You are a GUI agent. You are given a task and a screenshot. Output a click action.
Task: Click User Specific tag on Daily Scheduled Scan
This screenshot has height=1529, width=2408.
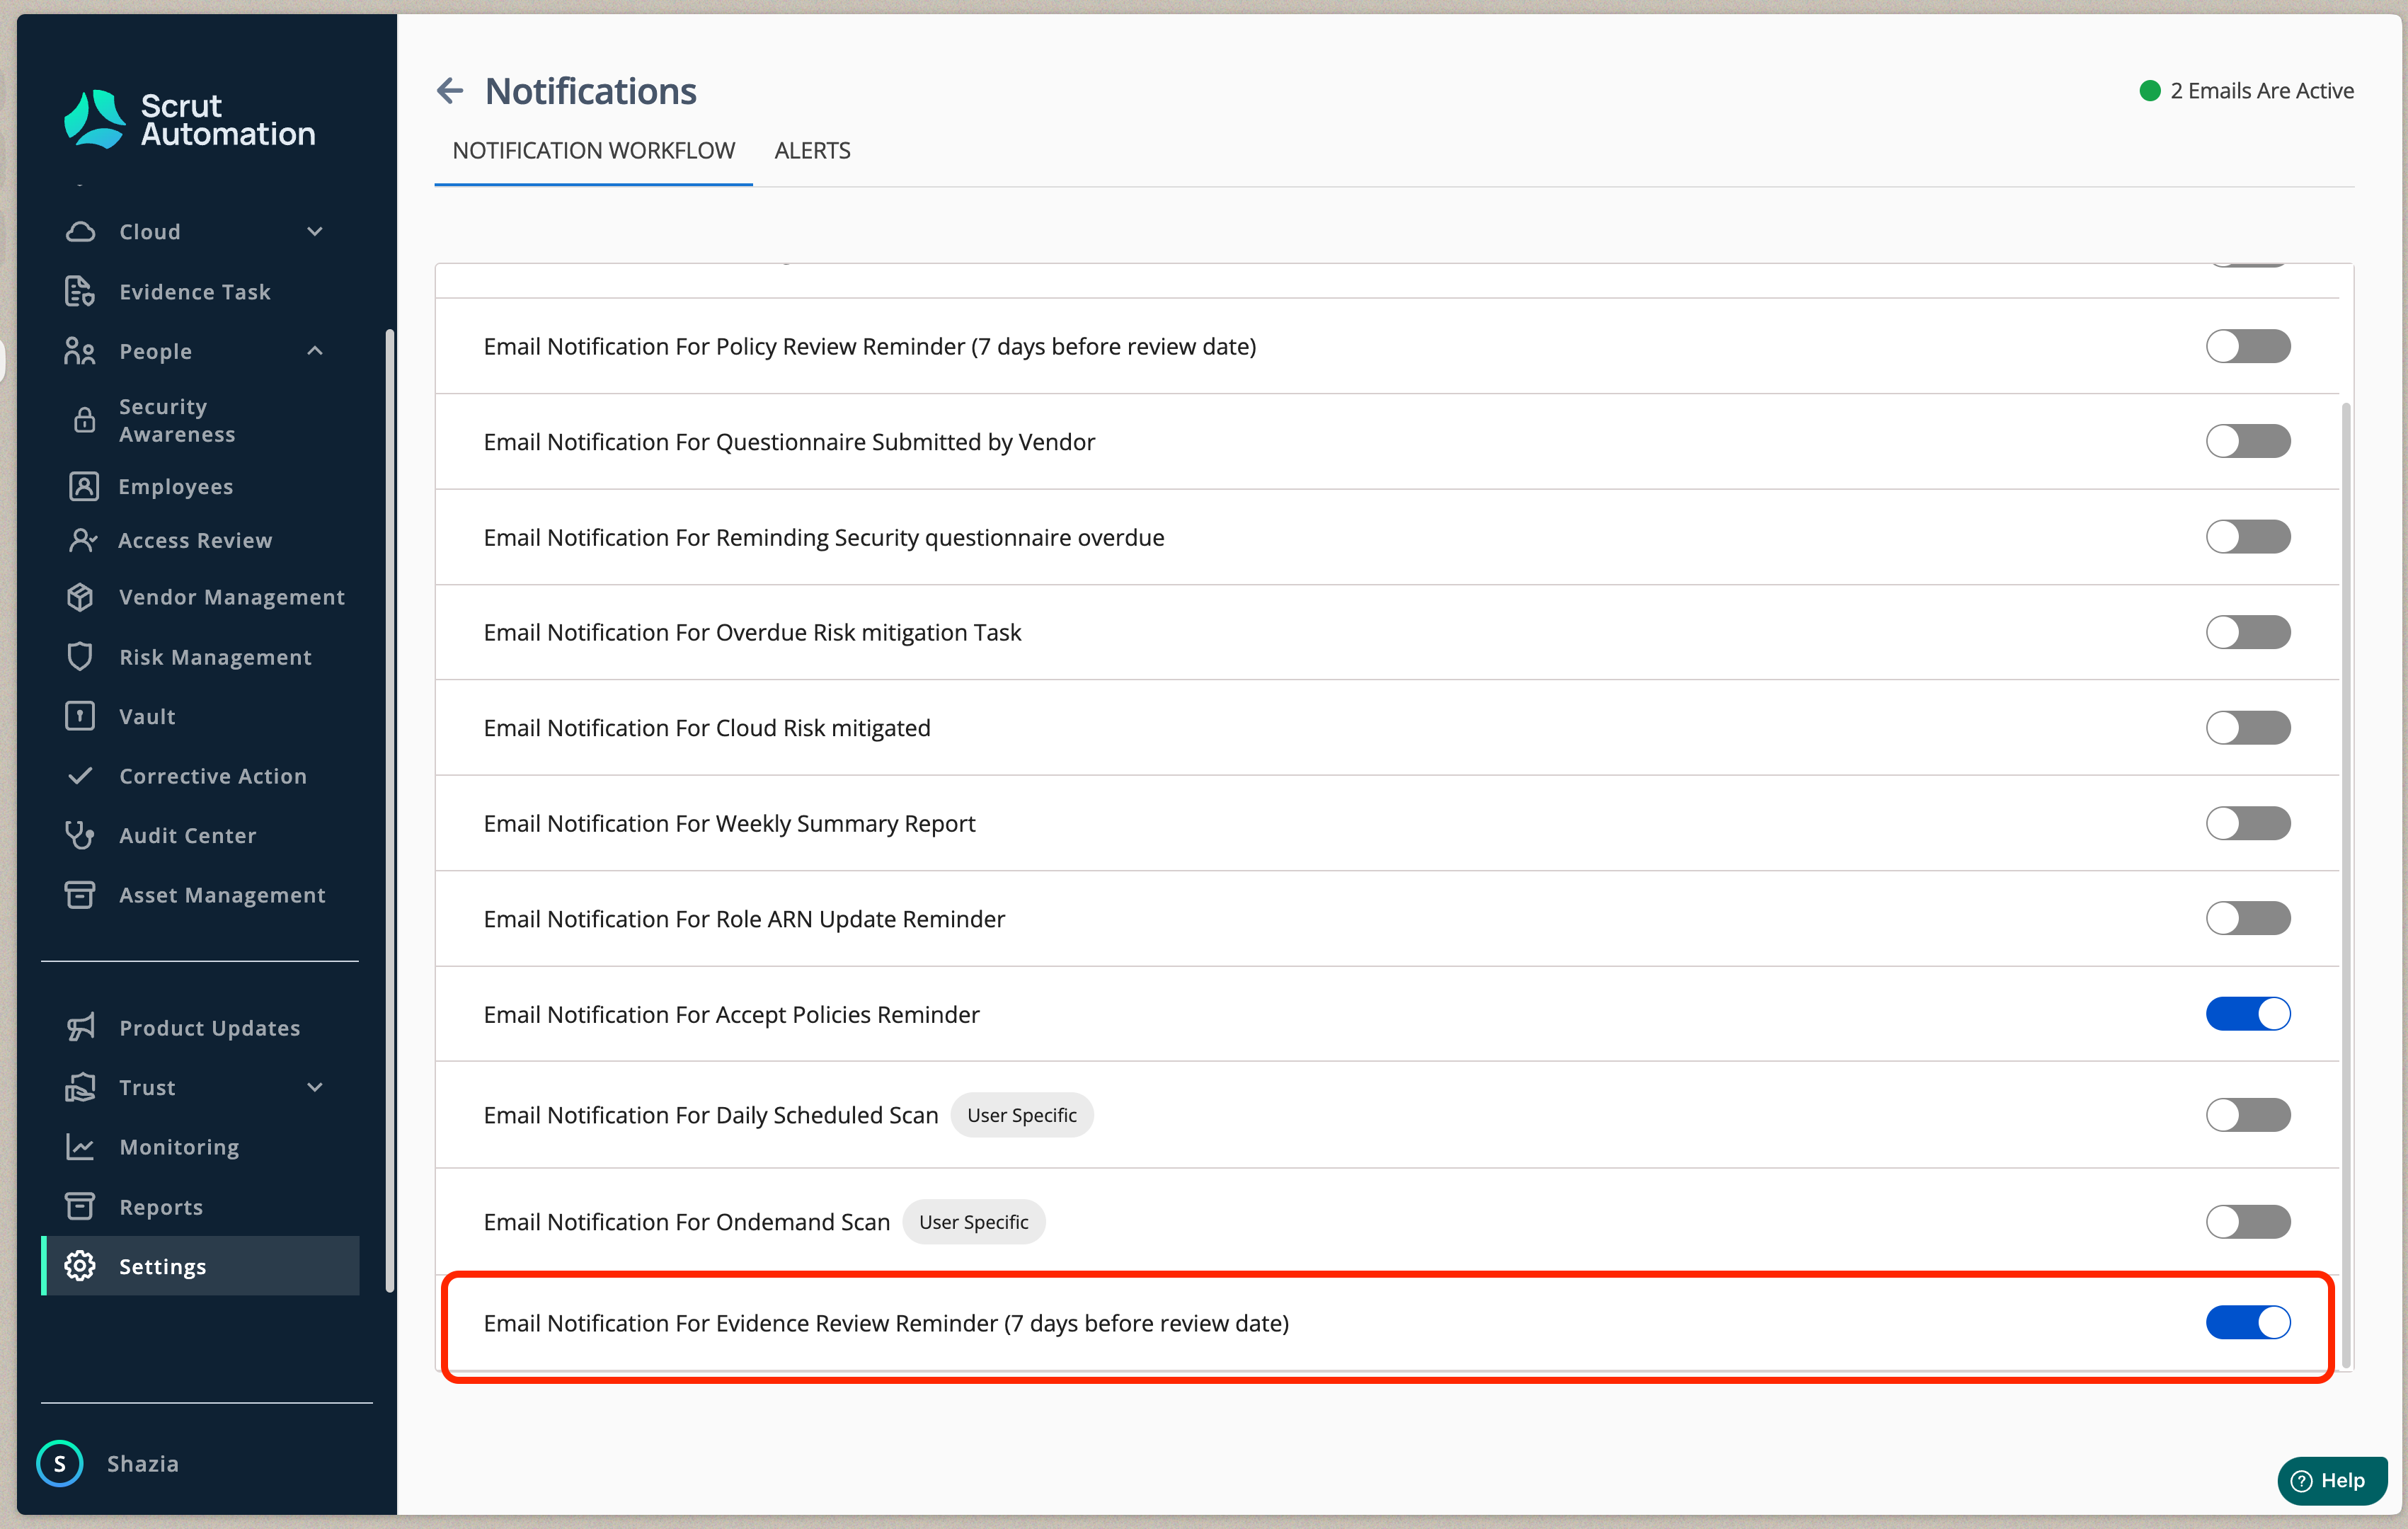pos(1022,1115)
